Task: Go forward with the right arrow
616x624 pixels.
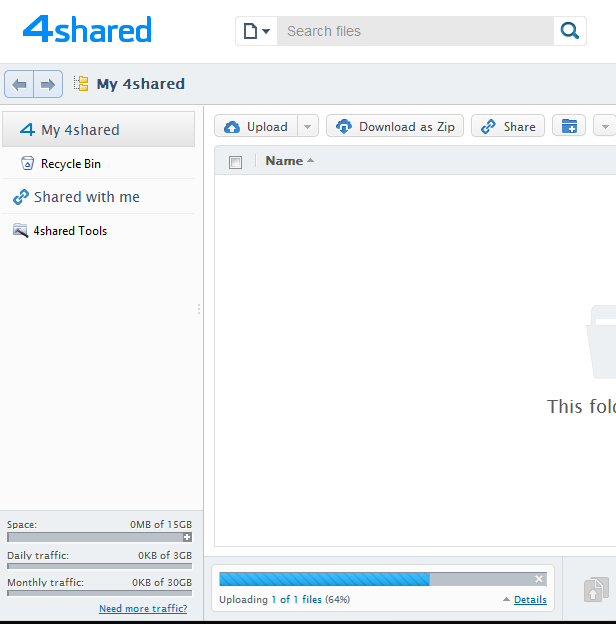Action: click(47, 84)
